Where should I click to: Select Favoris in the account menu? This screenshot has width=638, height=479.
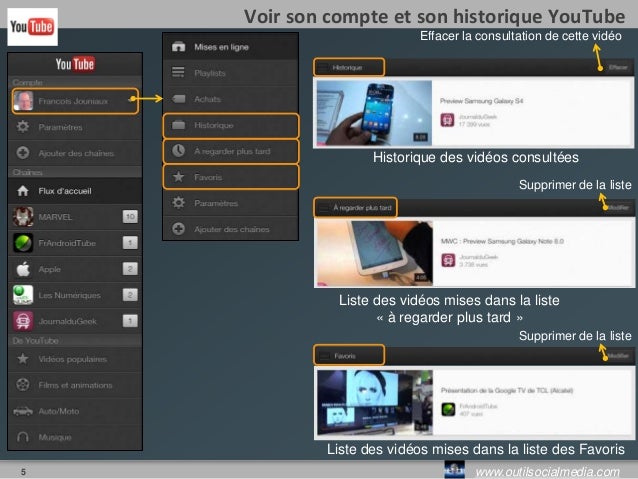[x=231, y=177]
